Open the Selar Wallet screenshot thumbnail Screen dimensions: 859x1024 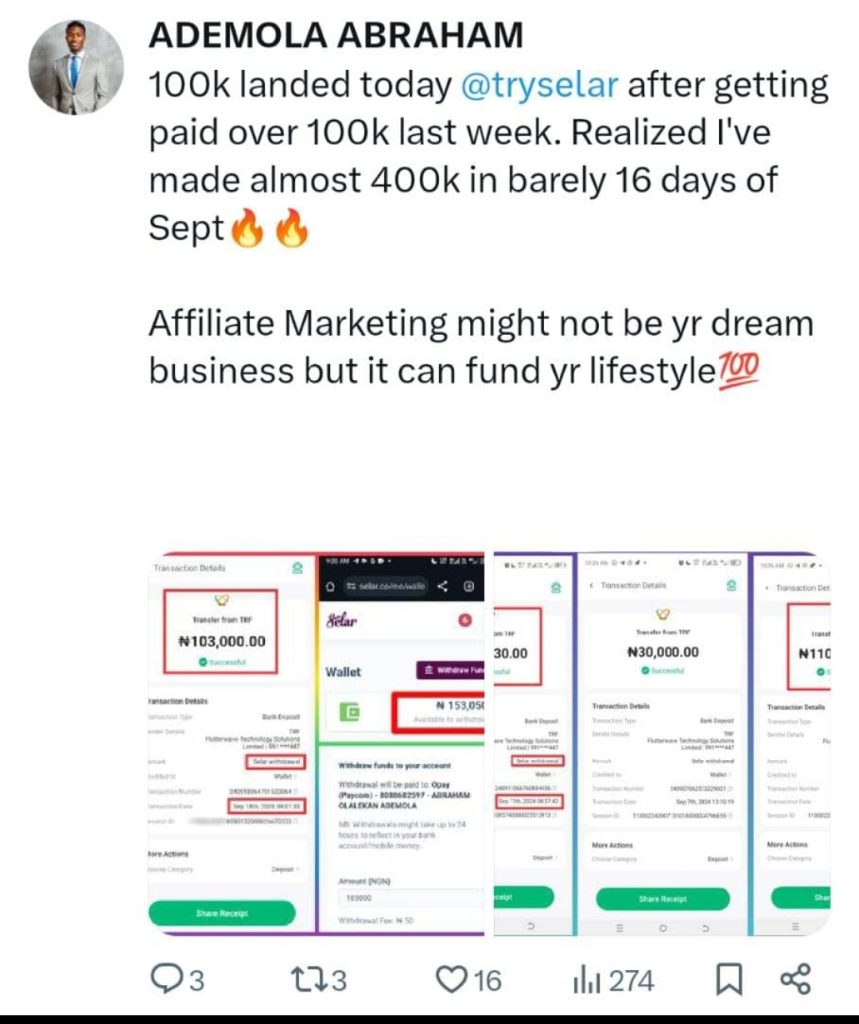[402, 744]
